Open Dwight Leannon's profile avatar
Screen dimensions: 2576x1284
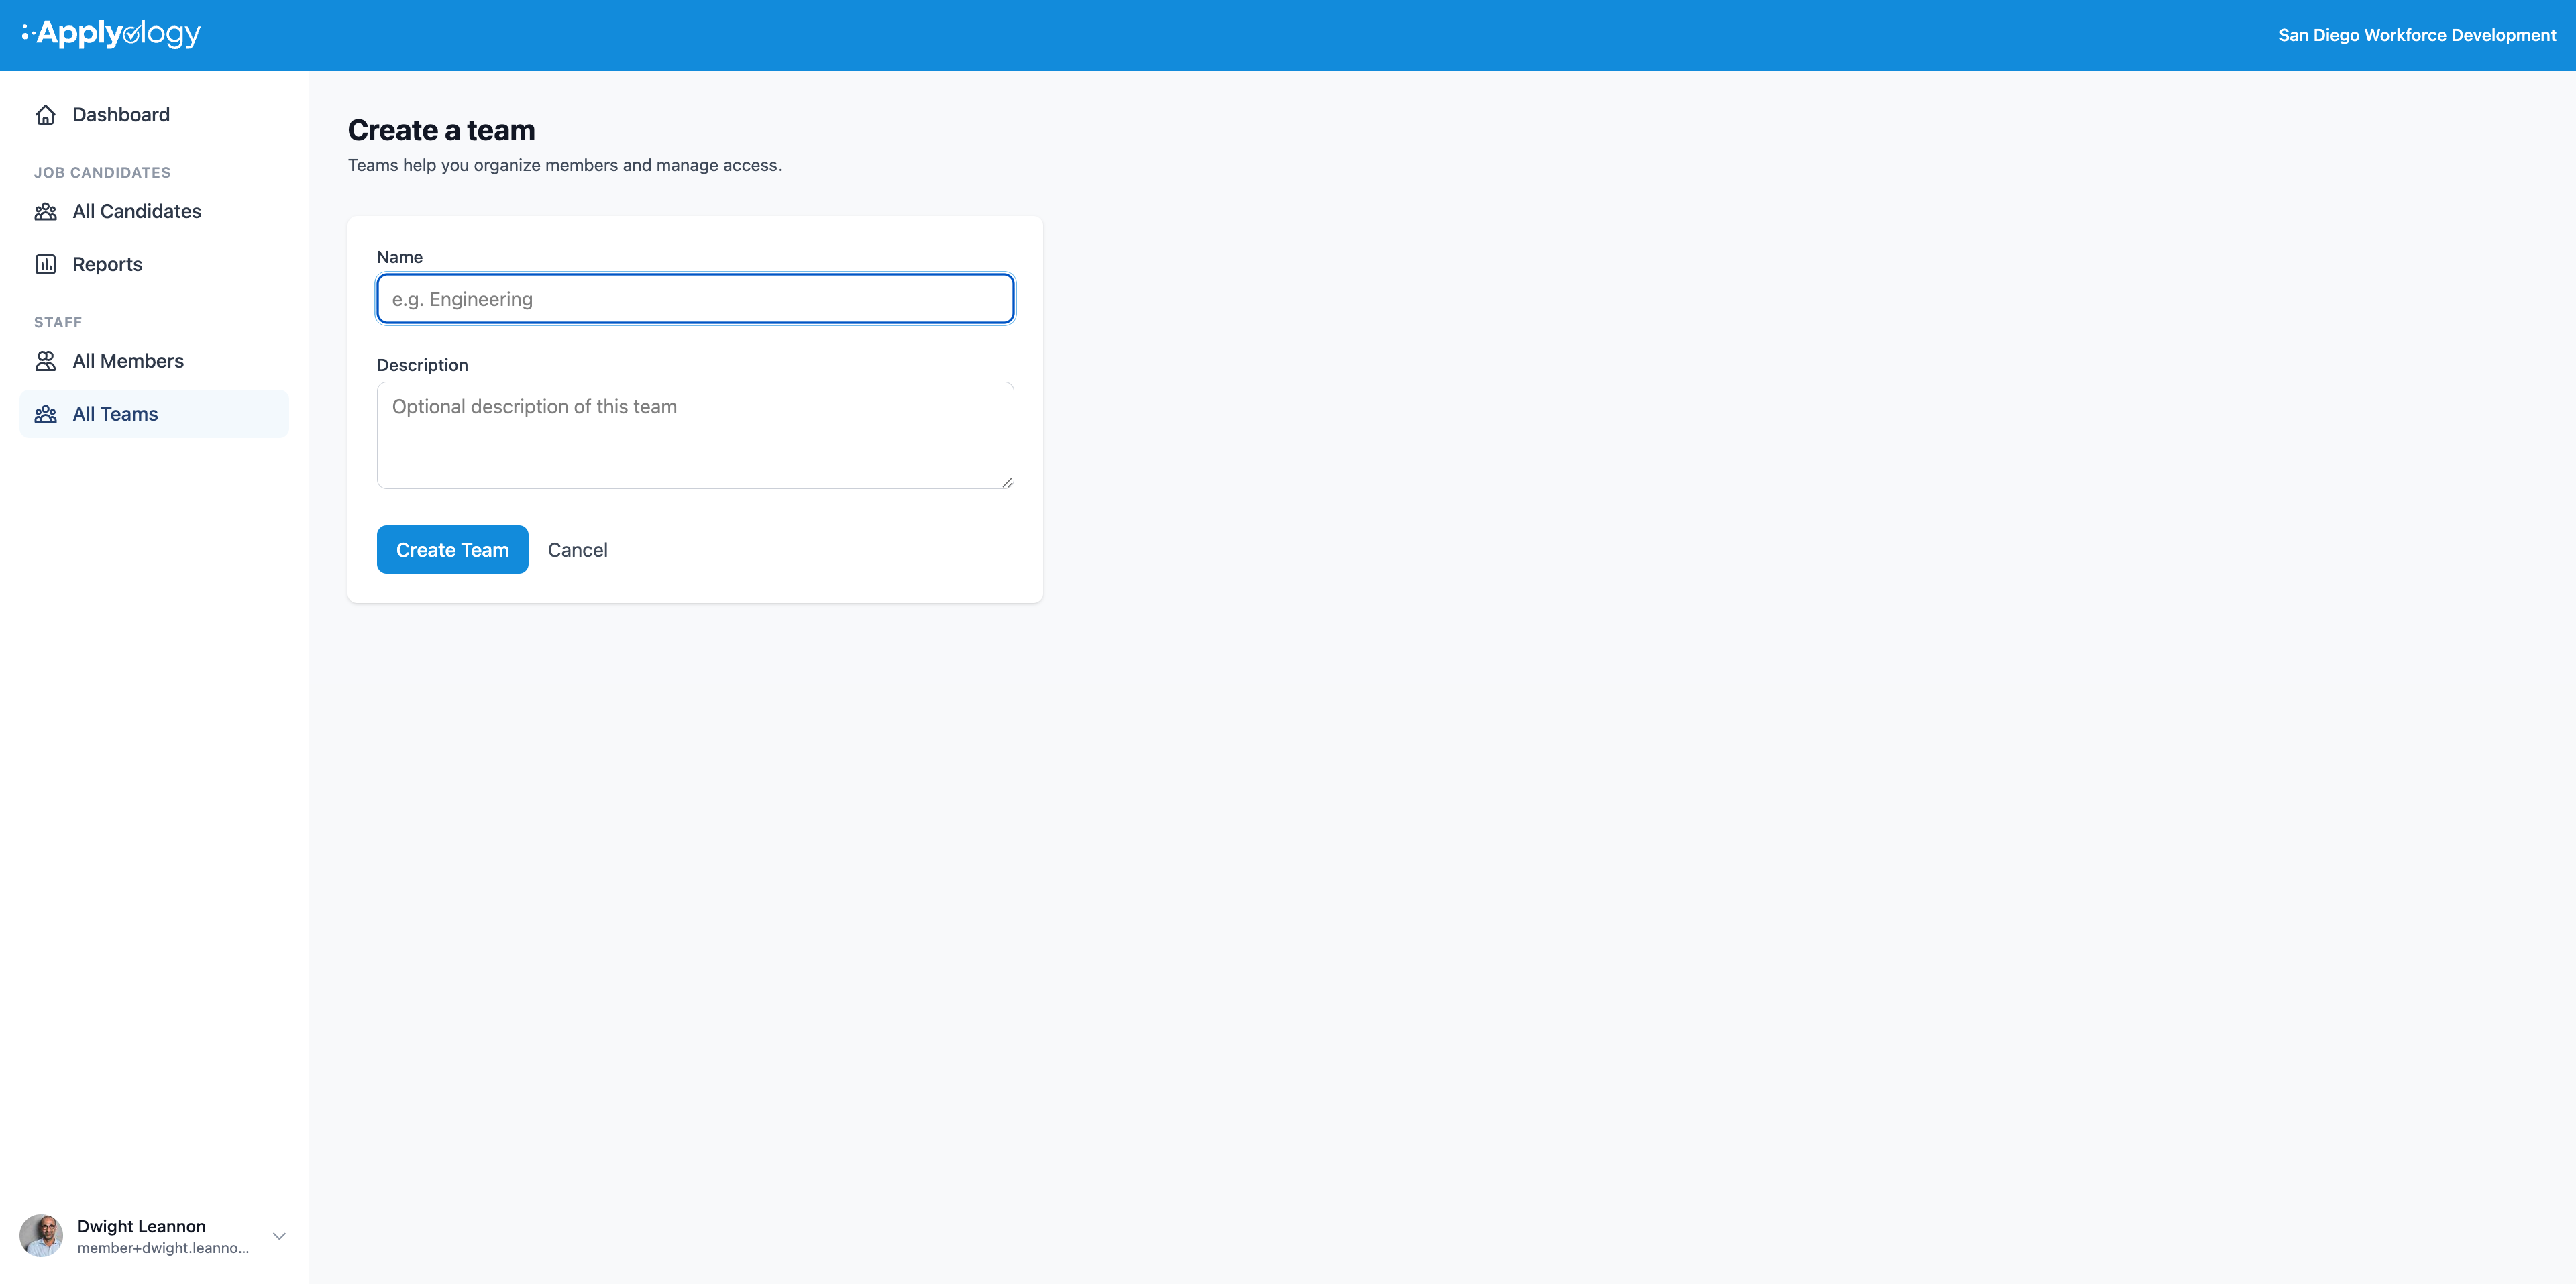tap(41, 1236)
